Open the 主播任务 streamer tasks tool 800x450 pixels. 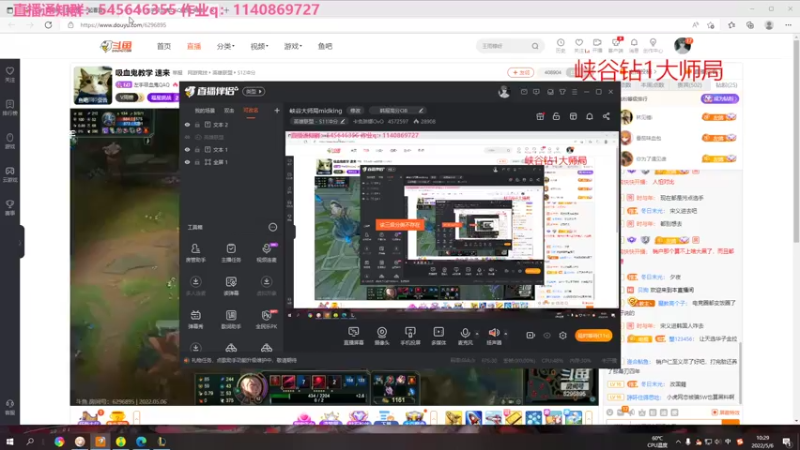pyautogui.click(x=231, y=253)
